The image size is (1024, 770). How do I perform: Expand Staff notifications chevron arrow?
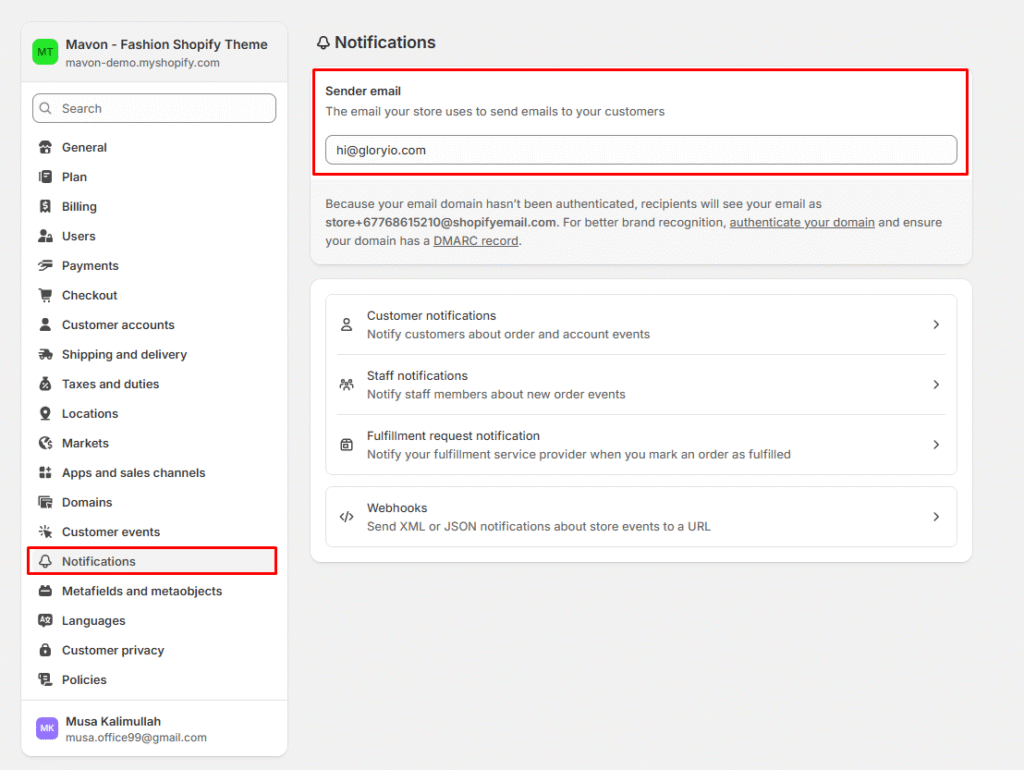[x=936, y=385]
